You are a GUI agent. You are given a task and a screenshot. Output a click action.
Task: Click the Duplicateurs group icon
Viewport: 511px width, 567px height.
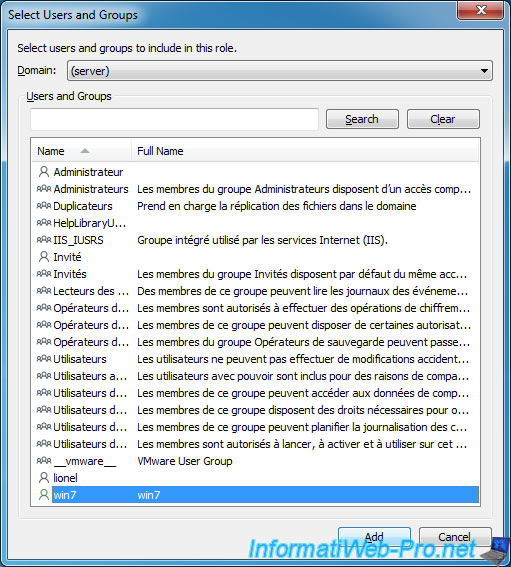point(44,205)
